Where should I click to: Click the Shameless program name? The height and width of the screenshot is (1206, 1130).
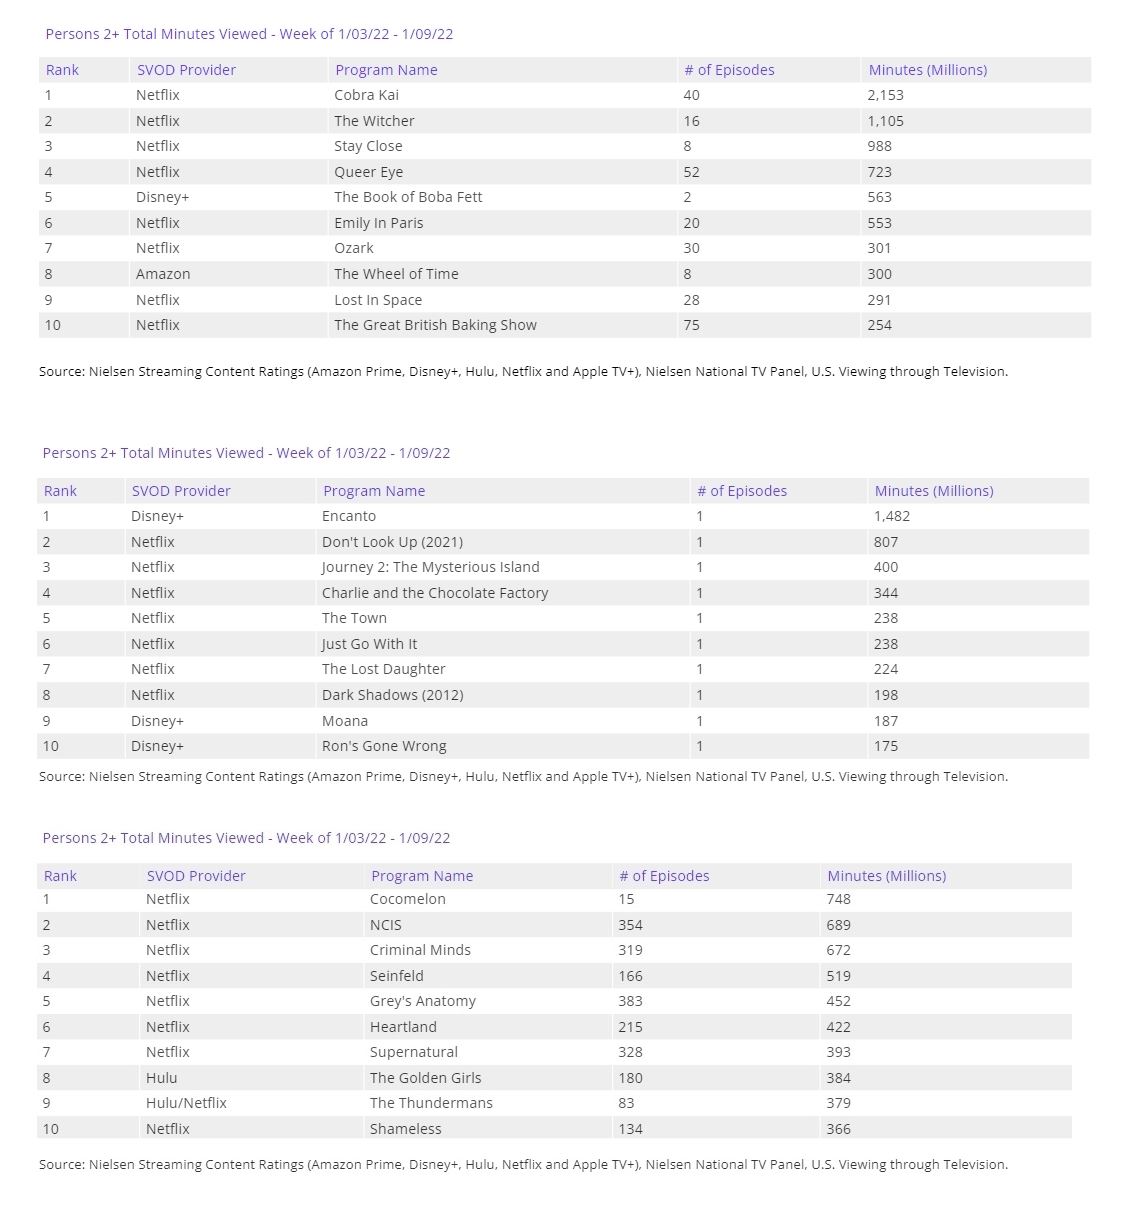coord(405,1129)
